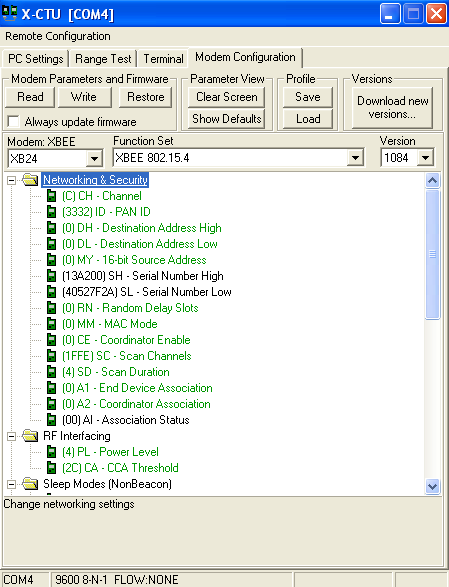Screen dimensions: 449x587
Task: Select the Modem Configuration tab
Action: tap(245, 57)
